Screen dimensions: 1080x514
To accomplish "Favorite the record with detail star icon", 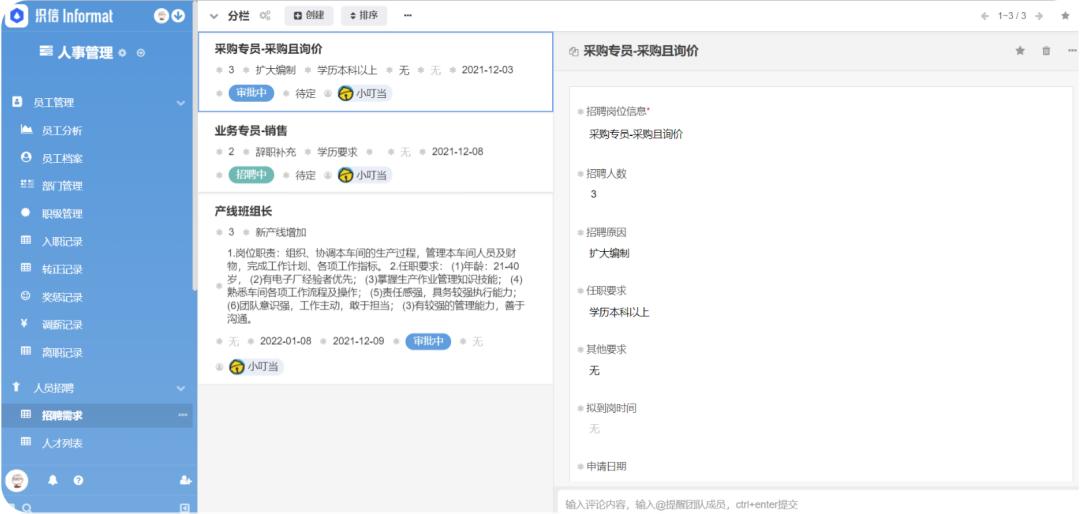I will (x=1020, y=51).
